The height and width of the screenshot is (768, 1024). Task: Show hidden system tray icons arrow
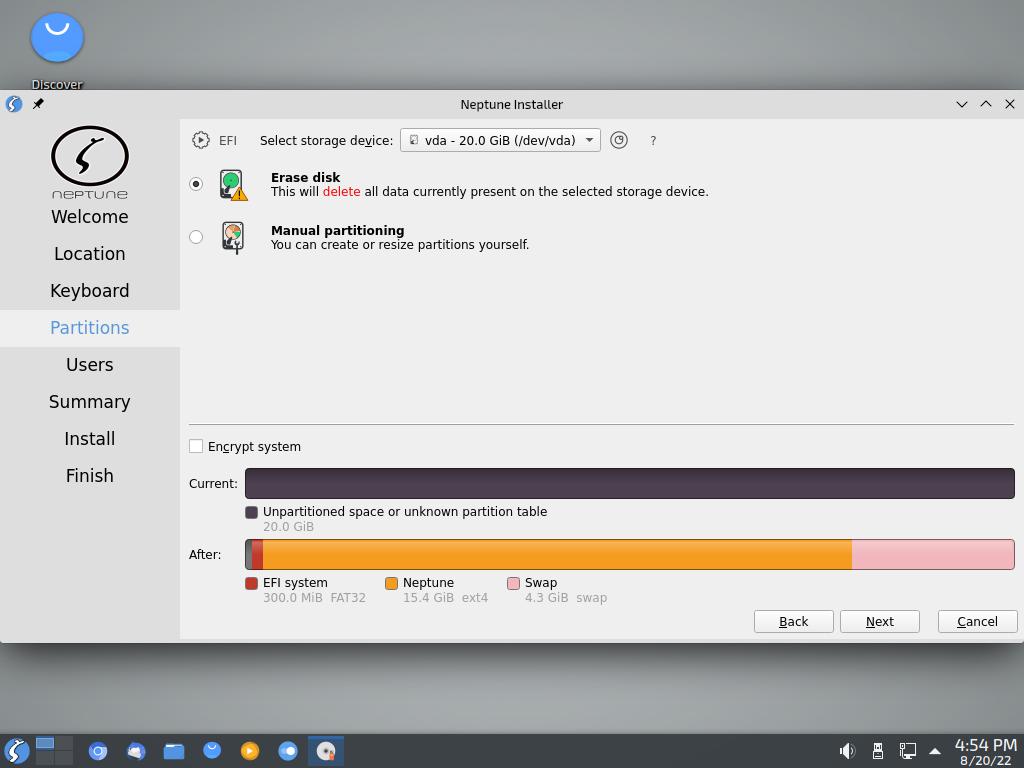[935, 751]
